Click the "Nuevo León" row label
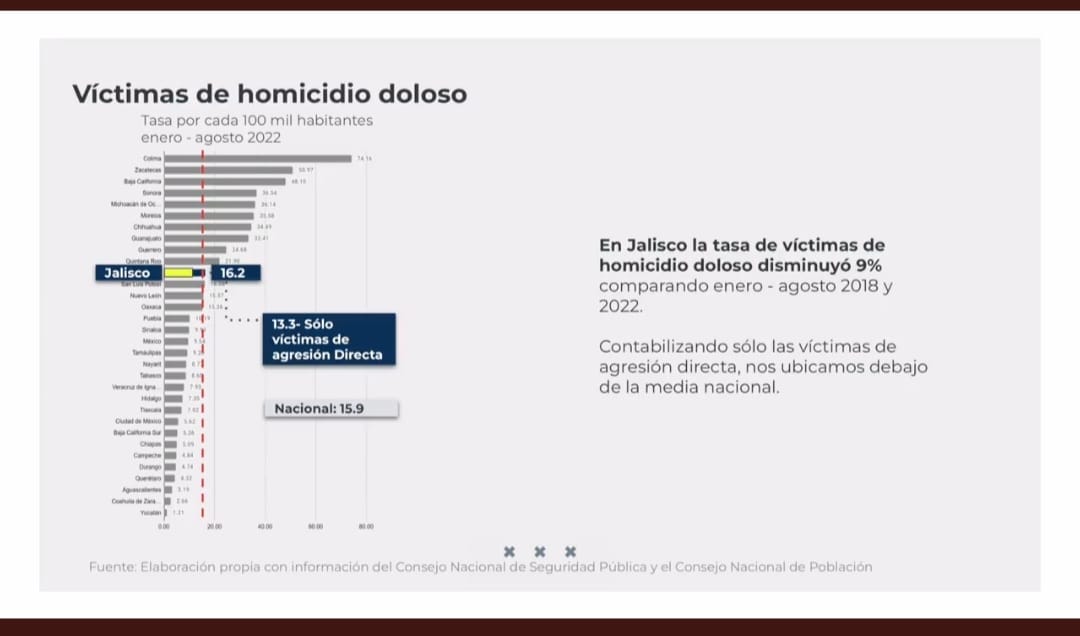 [x=145, y=296]
